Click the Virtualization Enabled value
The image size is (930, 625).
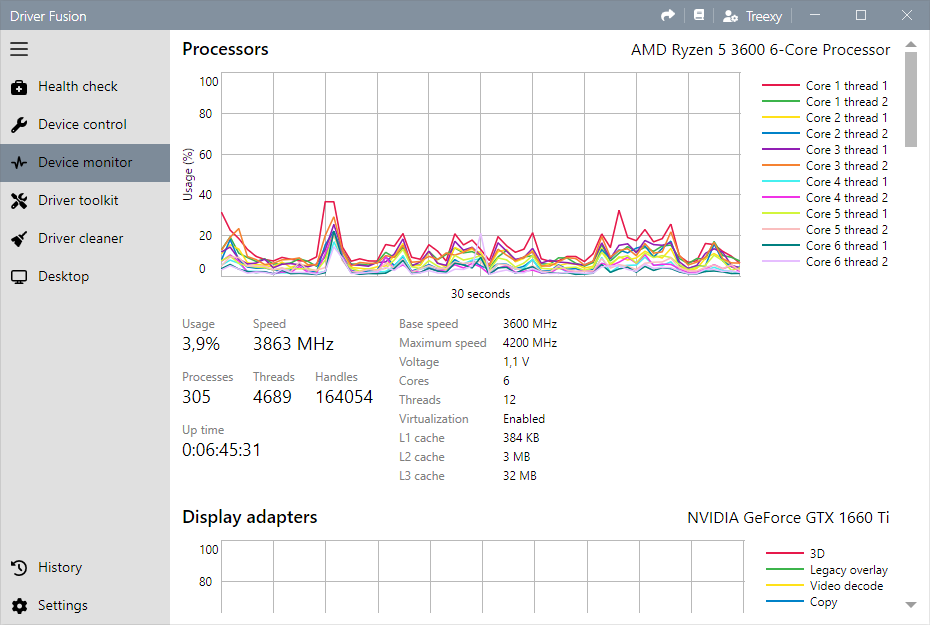[524, 419]
